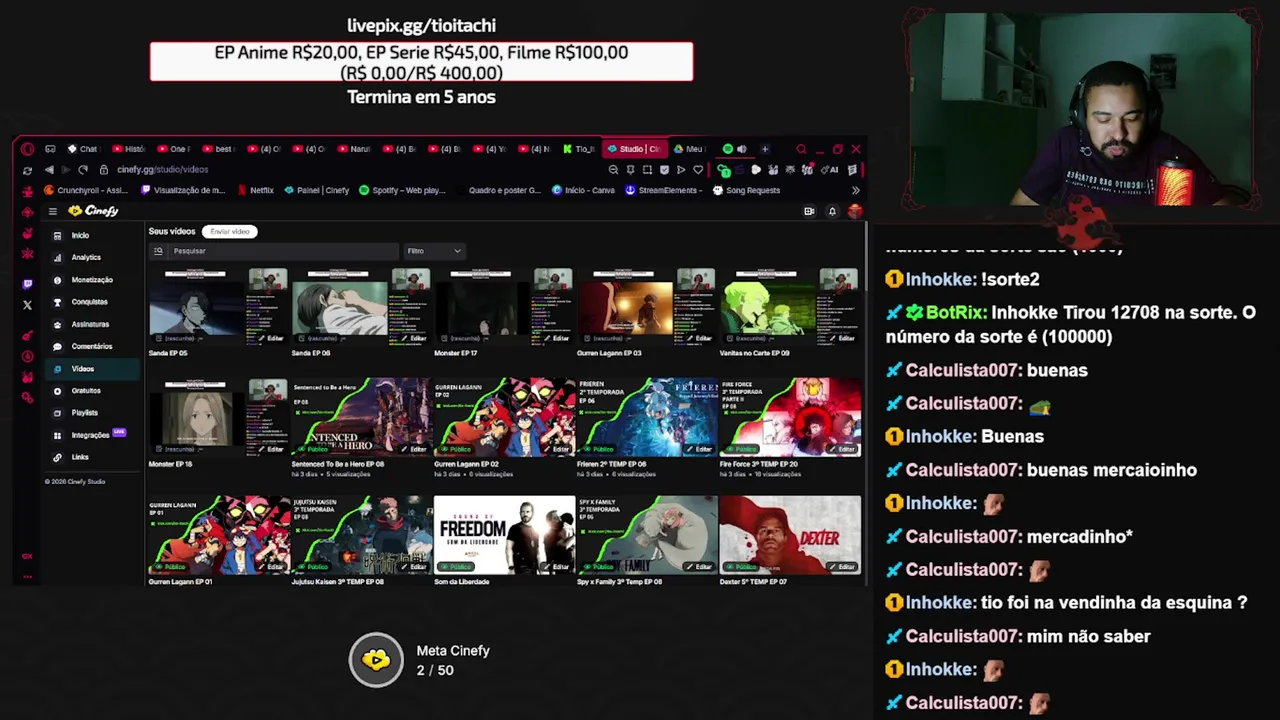Click the heart bookmark icon in address bar
The image size is (1280, 720).
pyautogui.click(x=698, y=170)
